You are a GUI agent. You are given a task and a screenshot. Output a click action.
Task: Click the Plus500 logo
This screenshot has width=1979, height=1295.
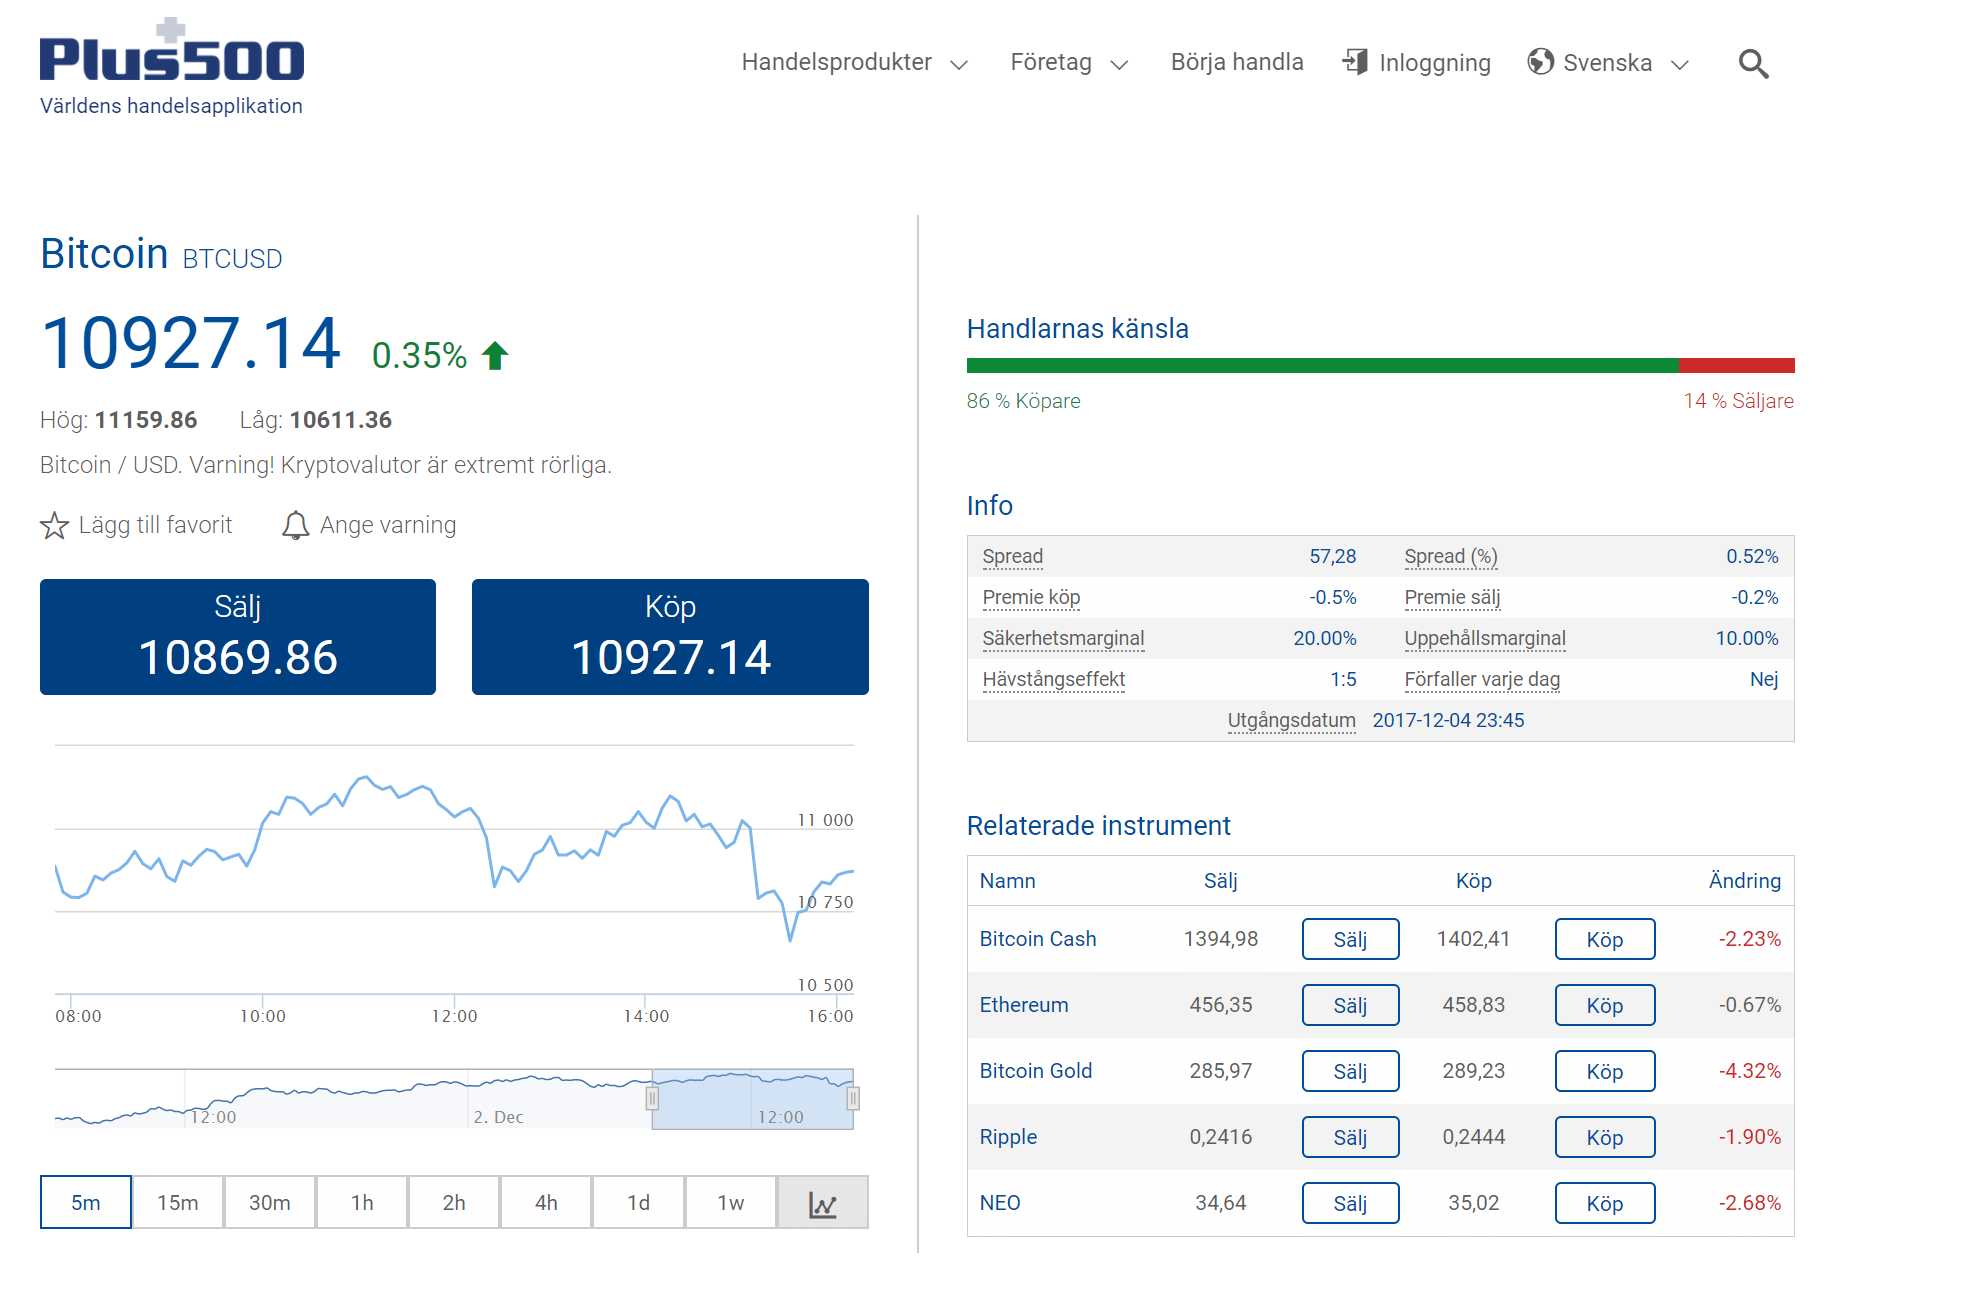pos(172,50)
